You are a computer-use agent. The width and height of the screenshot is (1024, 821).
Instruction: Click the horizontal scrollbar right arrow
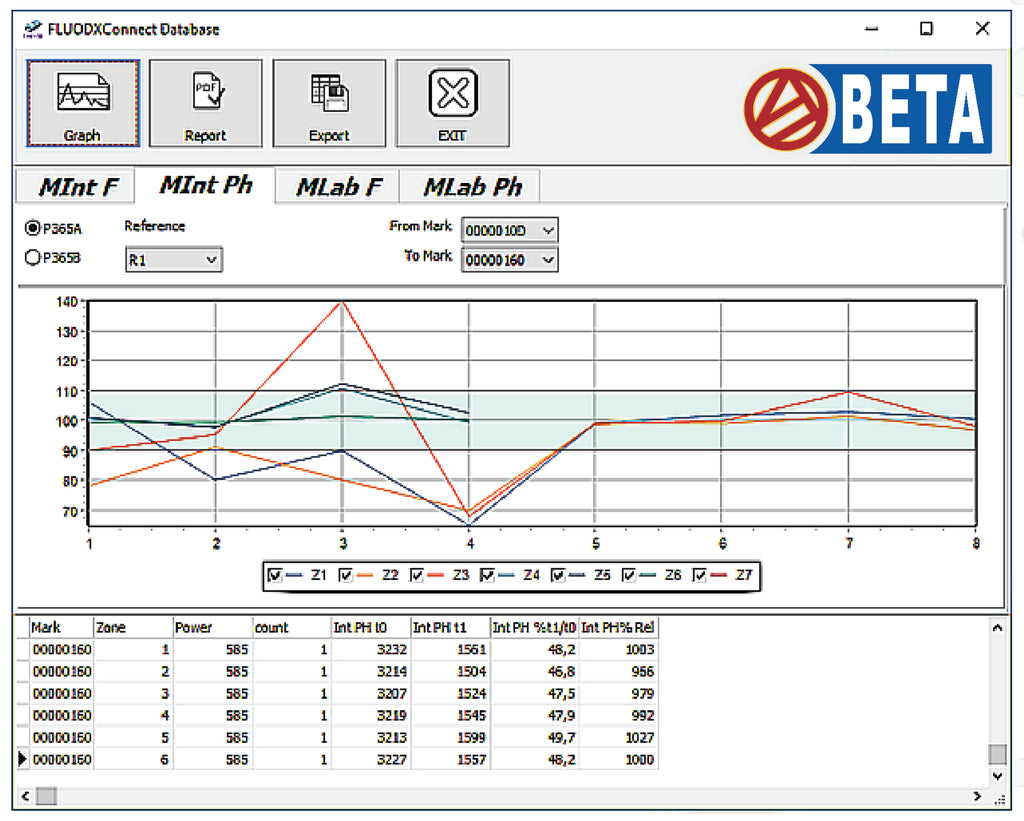pos(977,797)
